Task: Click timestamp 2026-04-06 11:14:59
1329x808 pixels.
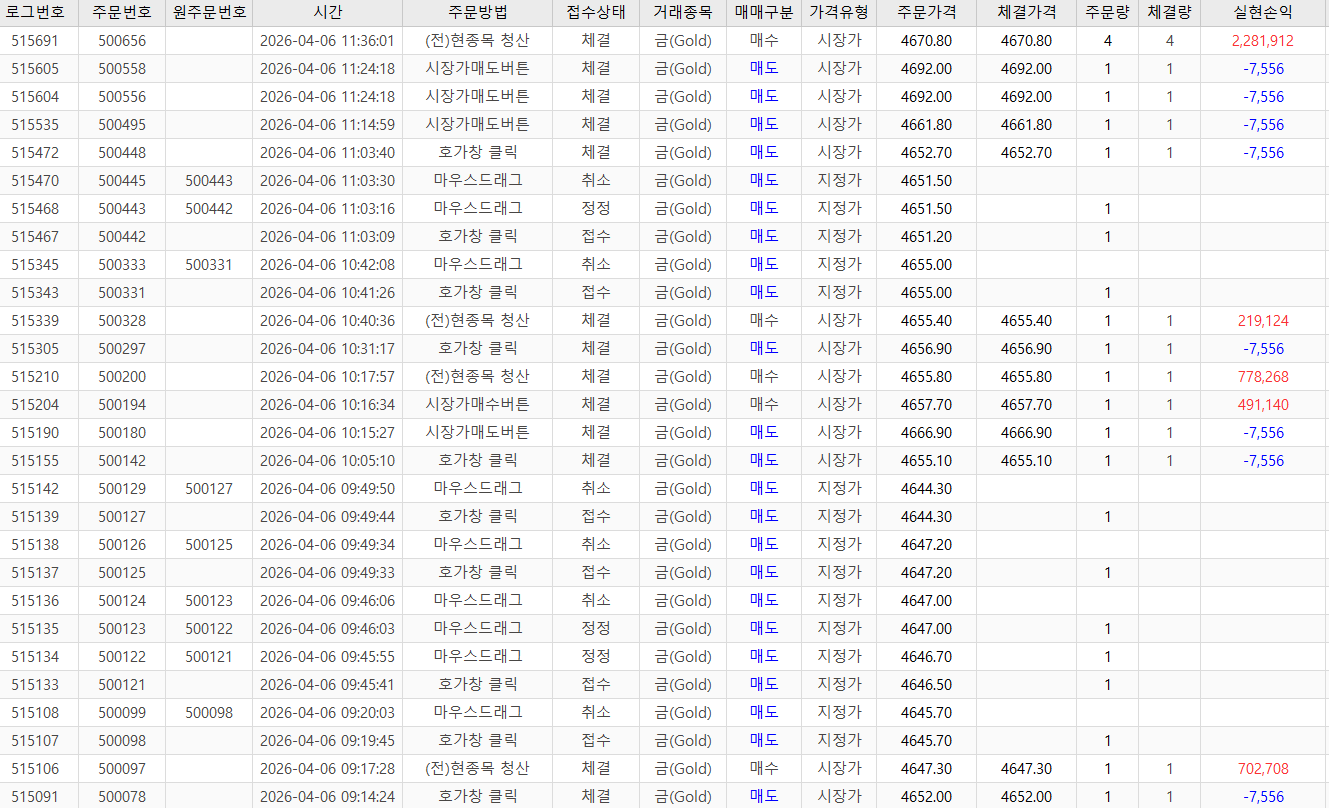Action: (x=327, y=125)
